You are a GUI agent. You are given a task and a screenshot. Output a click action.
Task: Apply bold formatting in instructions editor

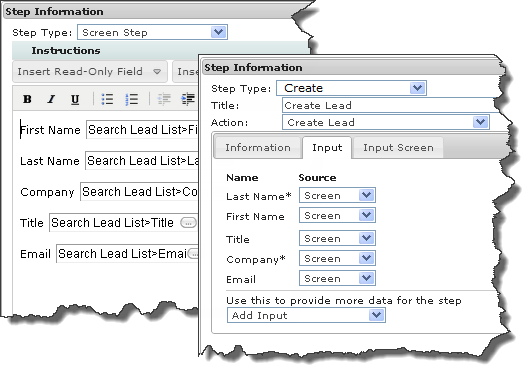click(x=27, y=99)
